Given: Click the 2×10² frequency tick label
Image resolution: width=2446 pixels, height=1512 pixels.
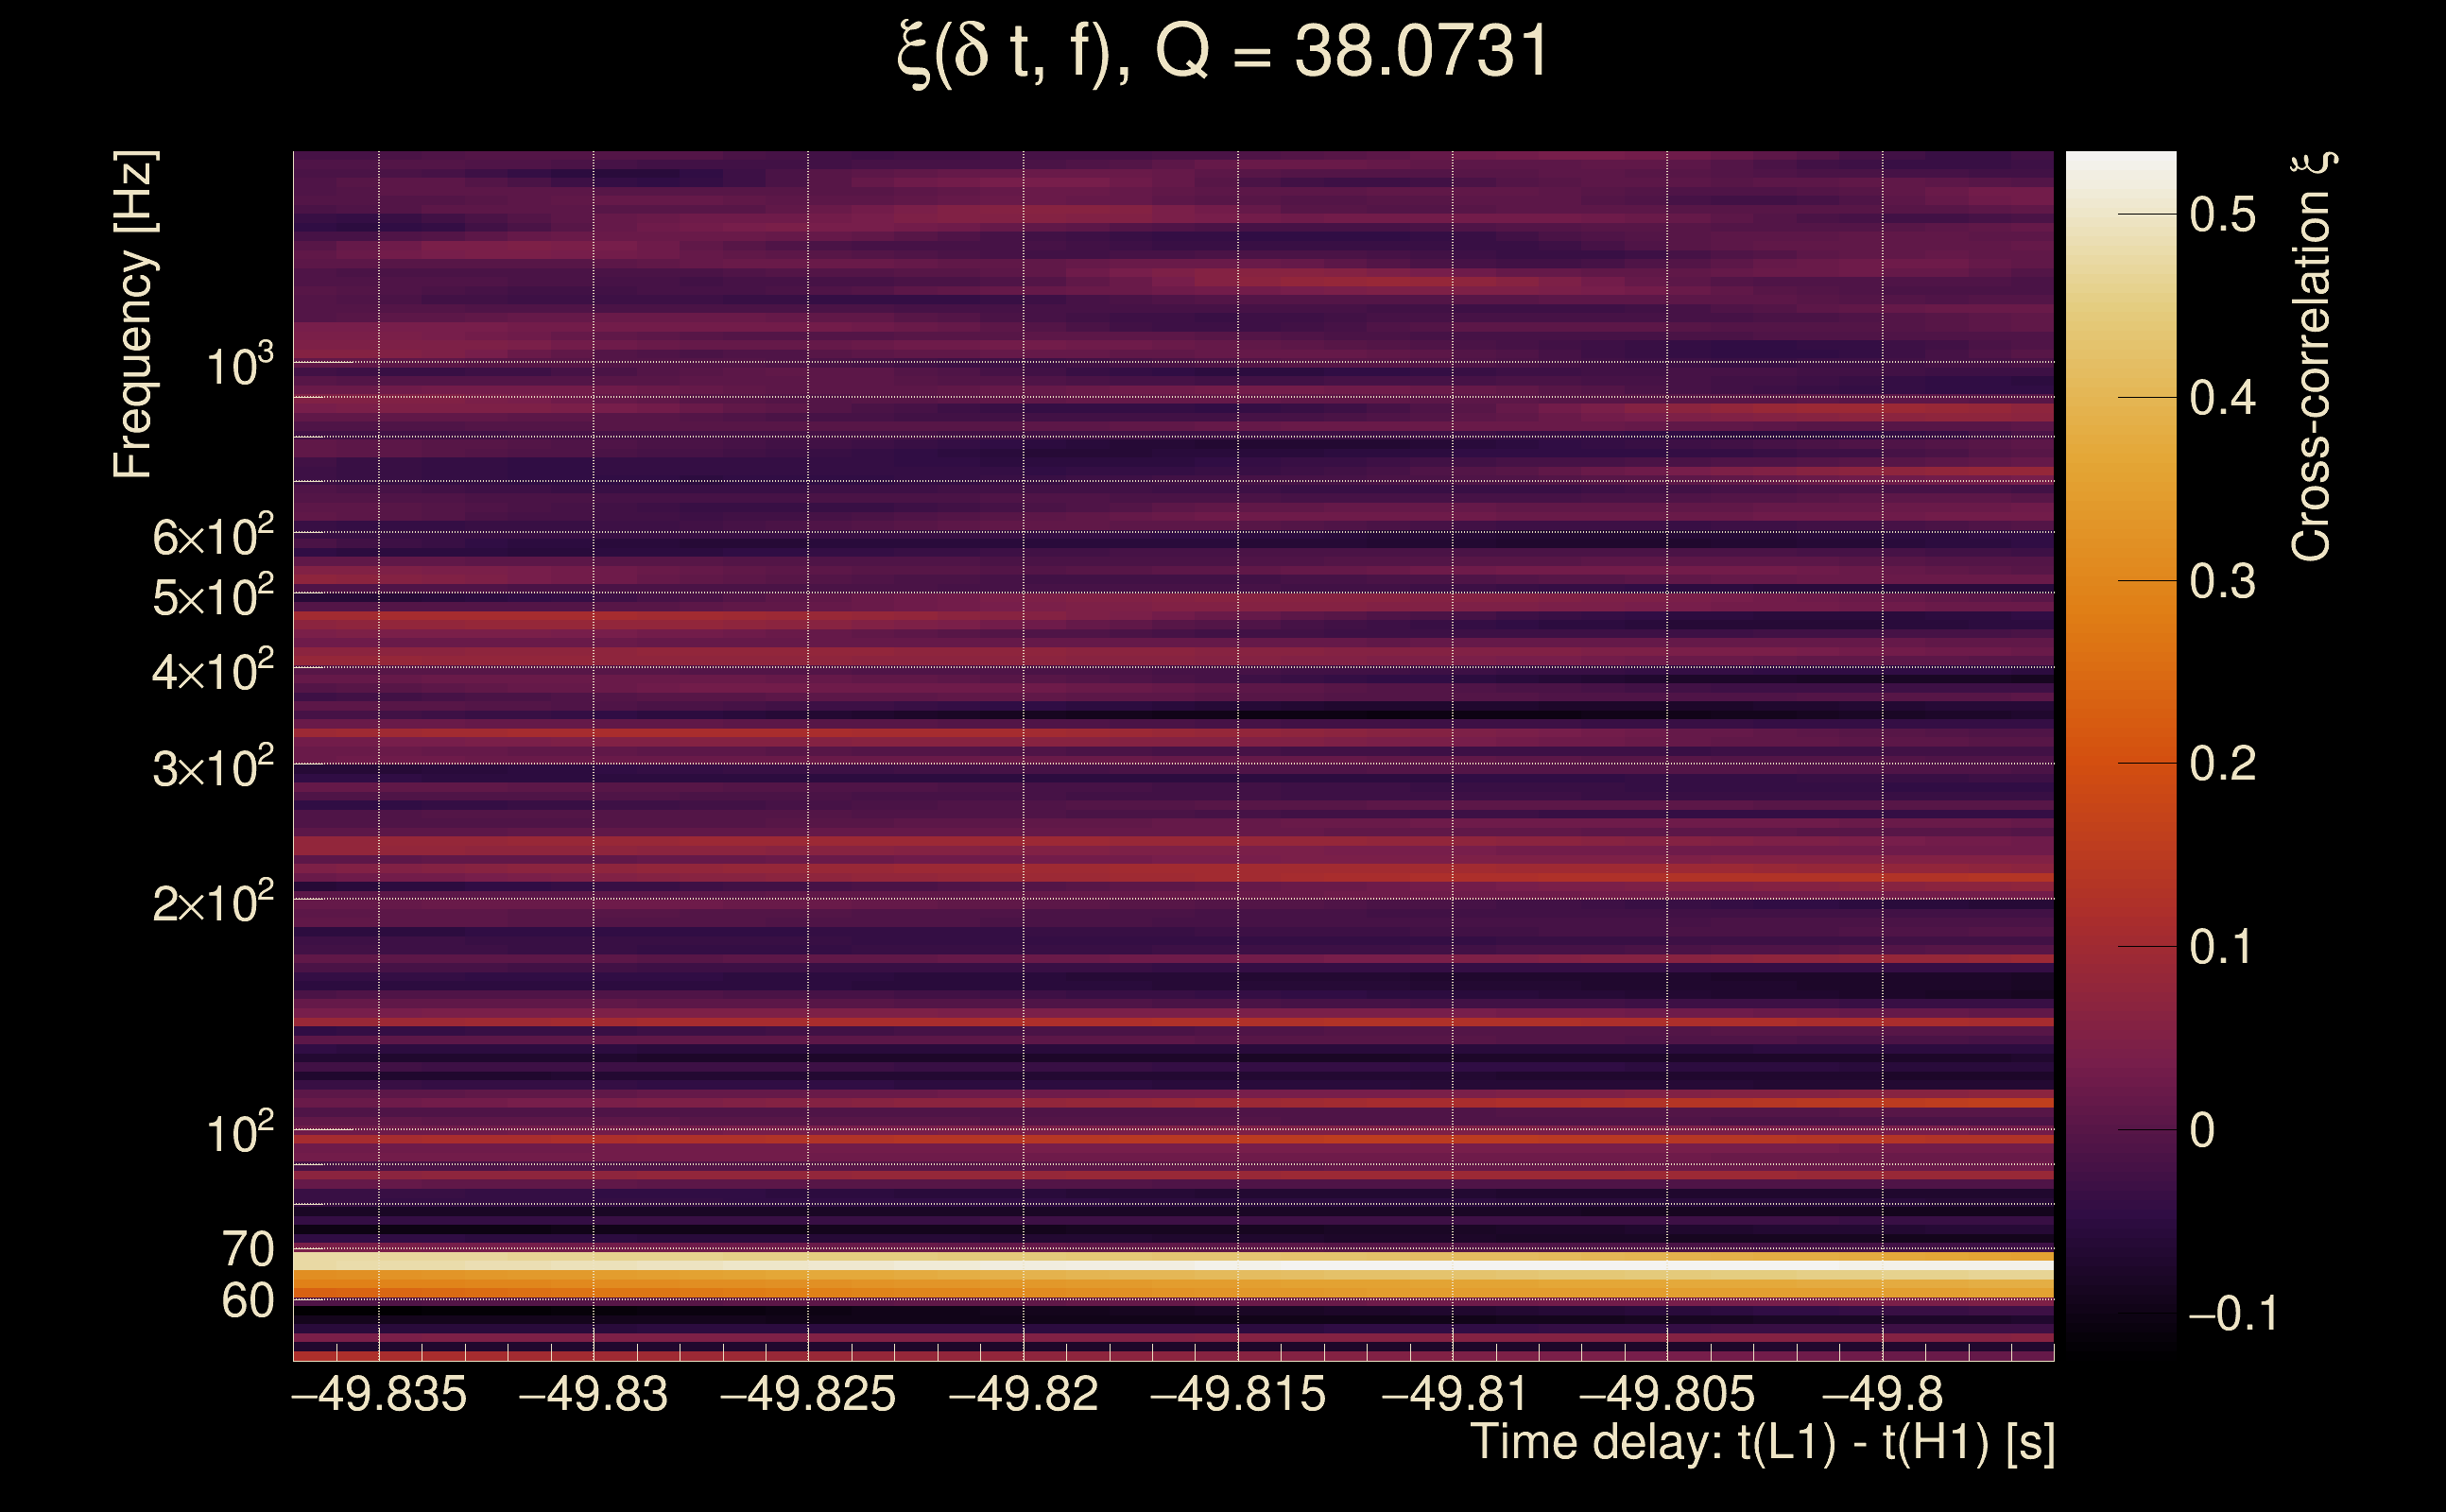Looking at the screenshot, I should click(x=212, y=903).
